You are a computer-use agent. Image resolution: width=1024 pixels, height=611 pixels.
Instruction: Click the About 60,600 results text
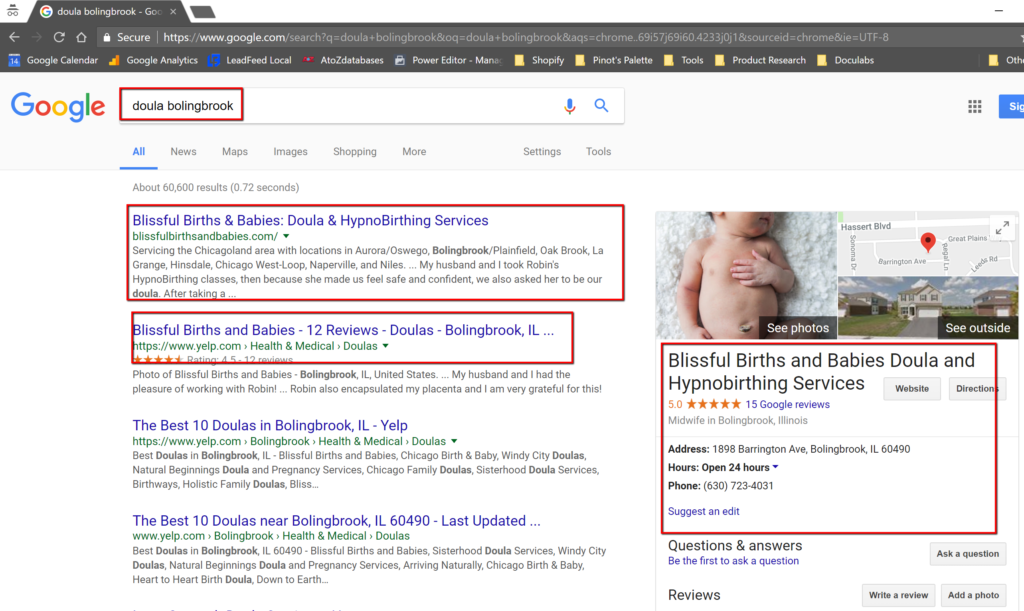click(216, 187)
